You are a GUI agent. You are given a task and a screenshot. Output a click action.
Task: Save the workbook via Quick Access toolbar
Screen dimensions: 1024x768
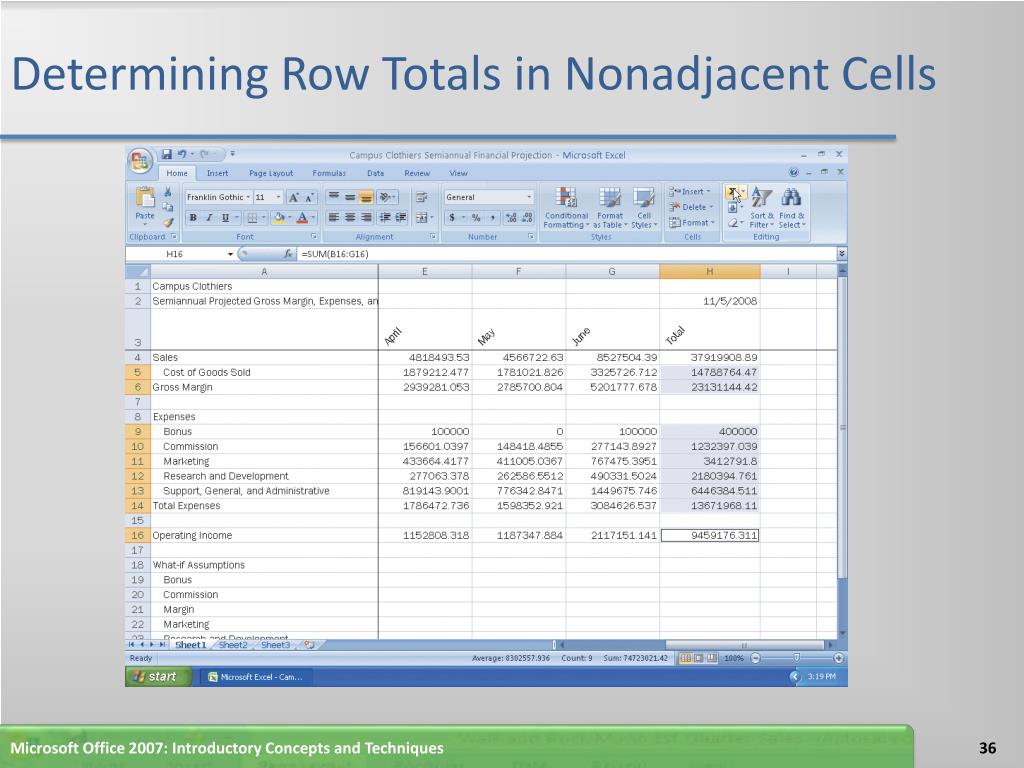(x=167, y=154)
